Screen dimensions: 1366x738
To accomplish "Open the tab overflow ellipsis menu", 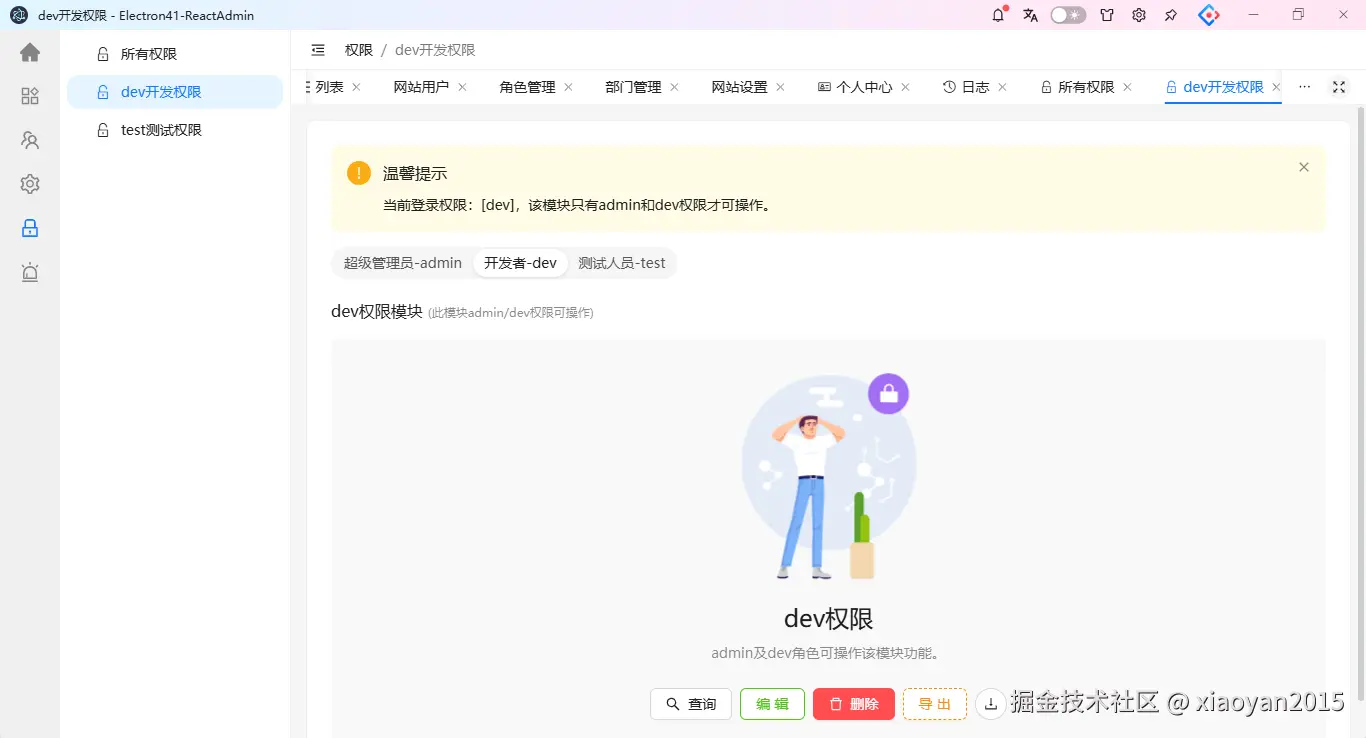I will [x=1304, y=87].
